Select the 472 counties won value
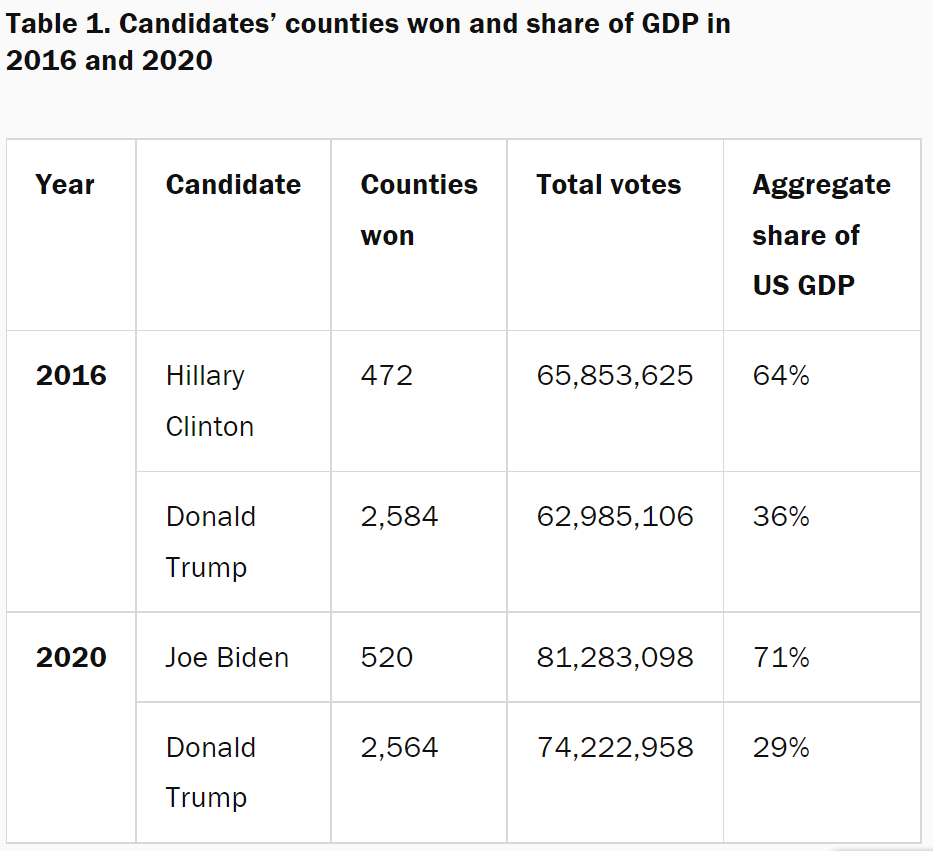Image resolution: width=933 pixels, height=851 pixels. point(386,376)
